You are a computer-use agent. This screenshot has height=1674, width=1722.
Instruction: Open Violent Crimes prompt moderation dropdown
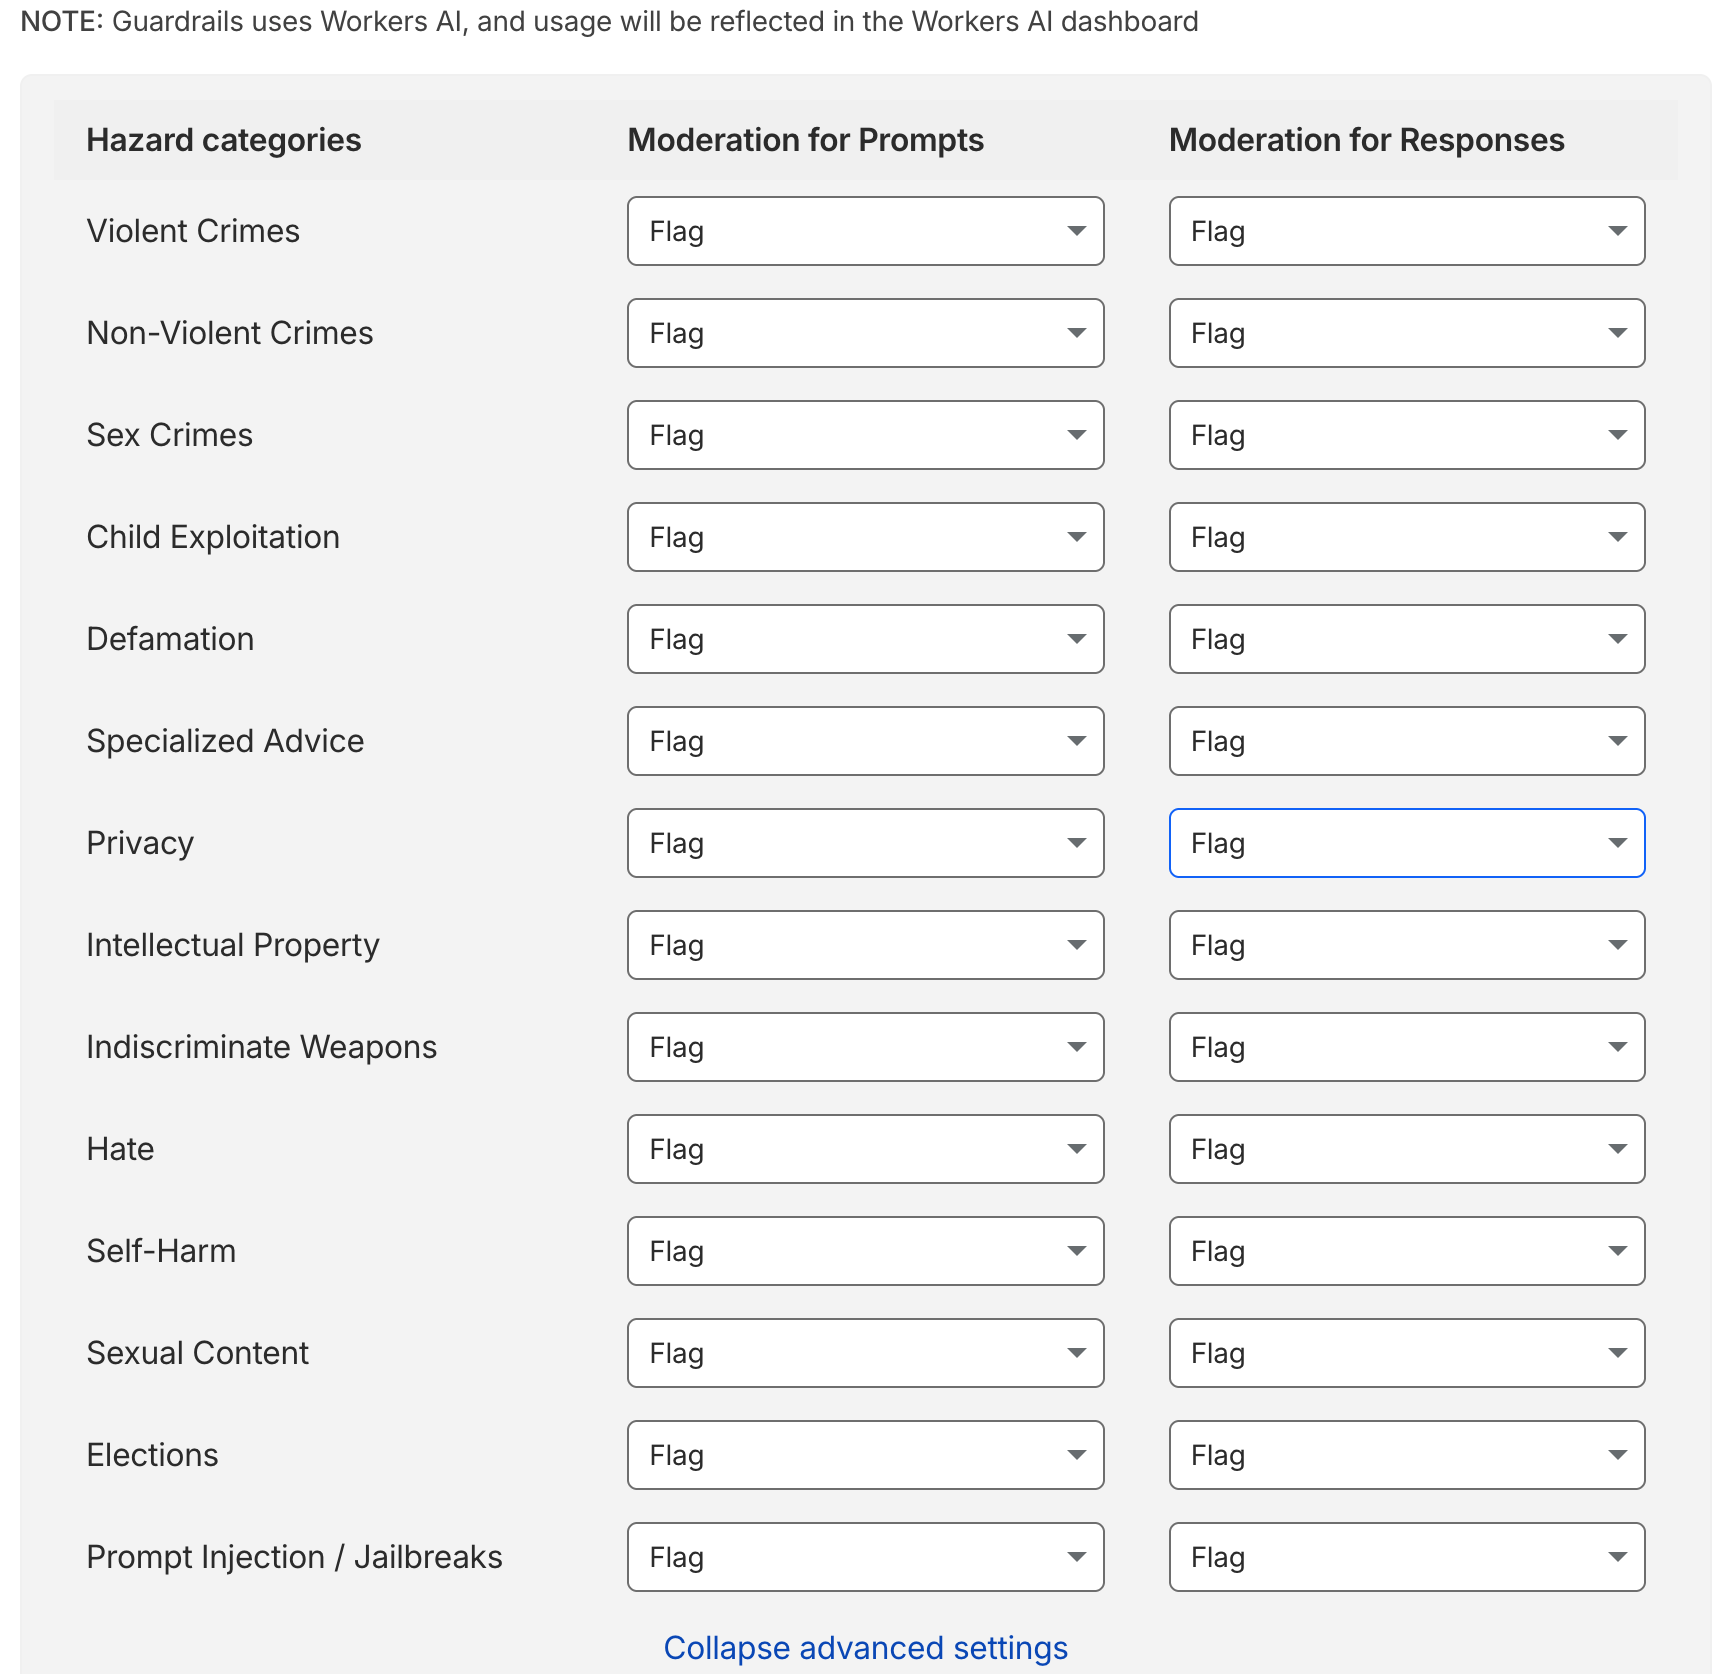(865, 231)
